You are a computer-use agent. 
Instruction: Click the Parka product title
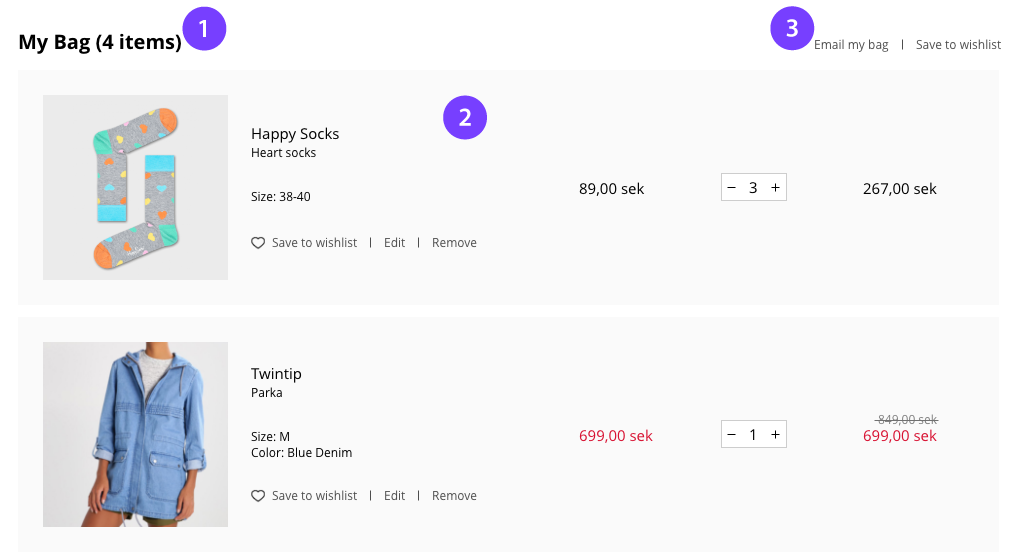point(267,393)
